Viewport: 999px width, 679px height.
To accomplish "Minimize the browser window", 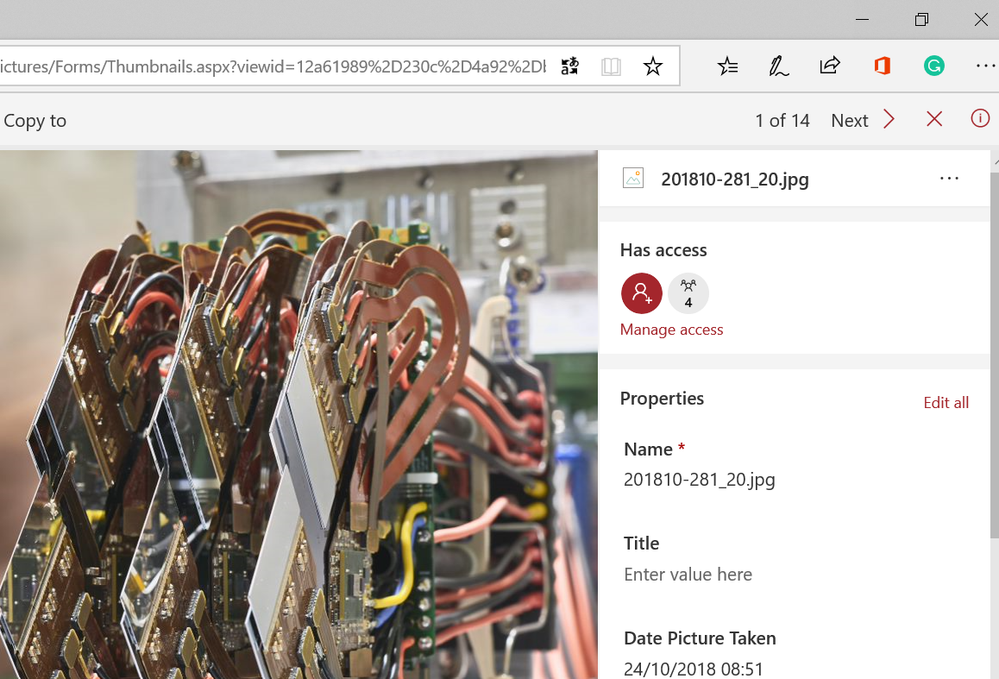I will point(862,20).
